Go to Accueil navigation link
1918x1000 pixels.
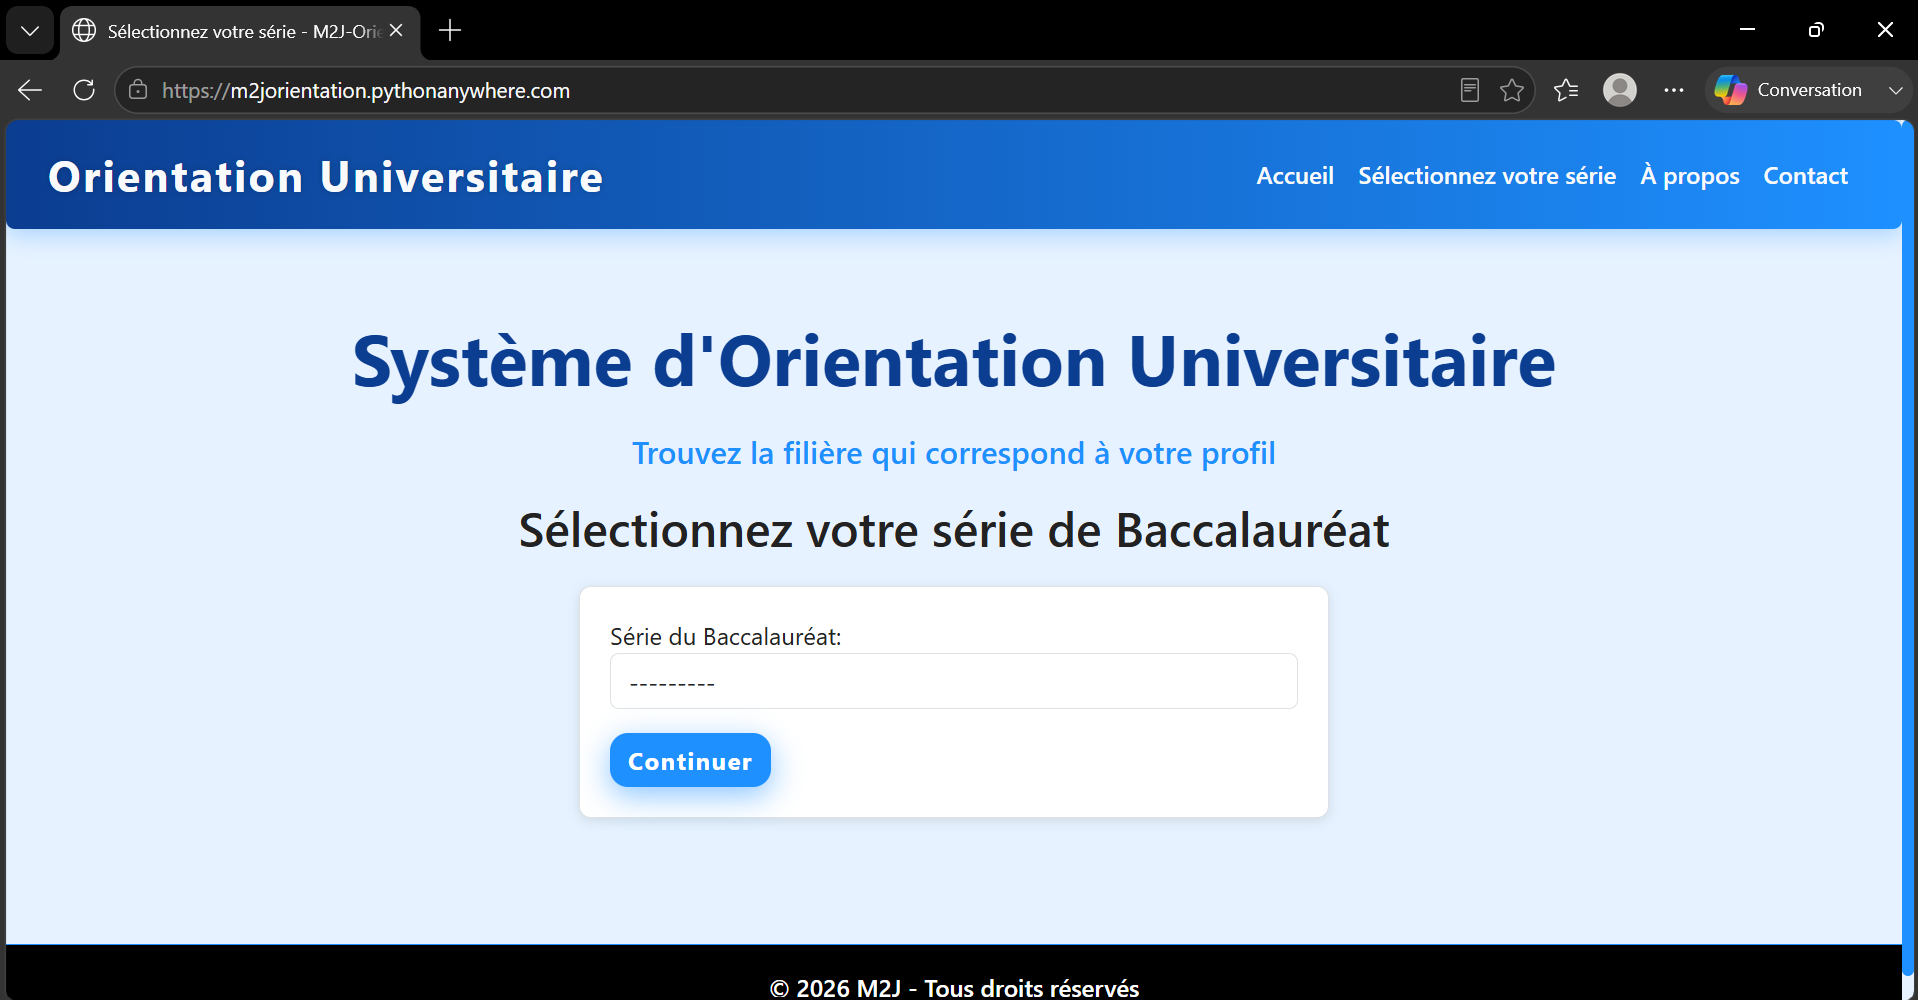pyautogui.click(x=1295, y=176)
